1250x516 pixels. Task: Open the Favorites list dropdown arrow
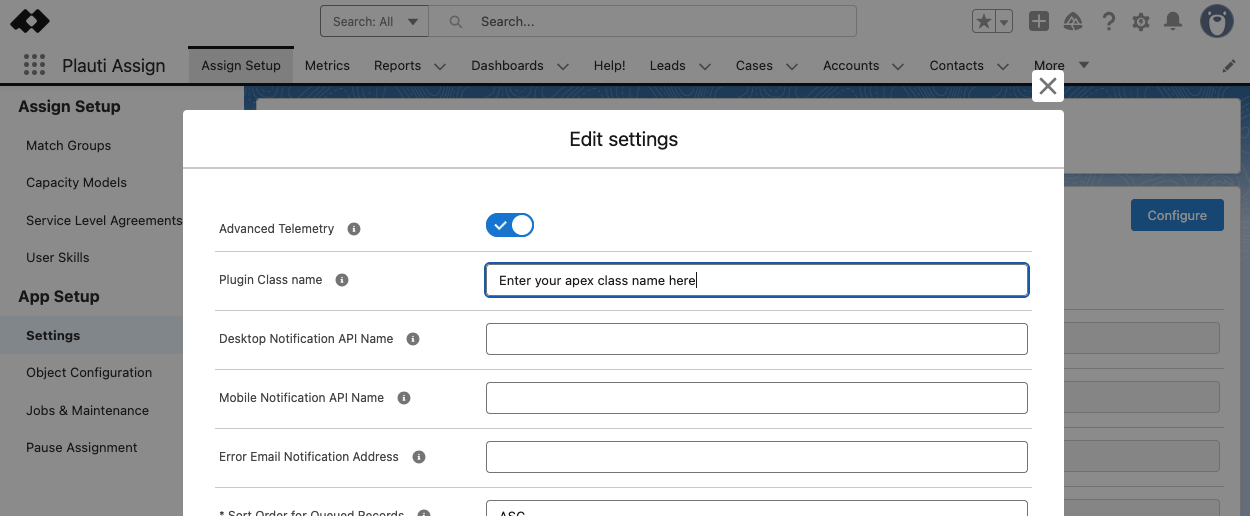(x=1004, y=21)
